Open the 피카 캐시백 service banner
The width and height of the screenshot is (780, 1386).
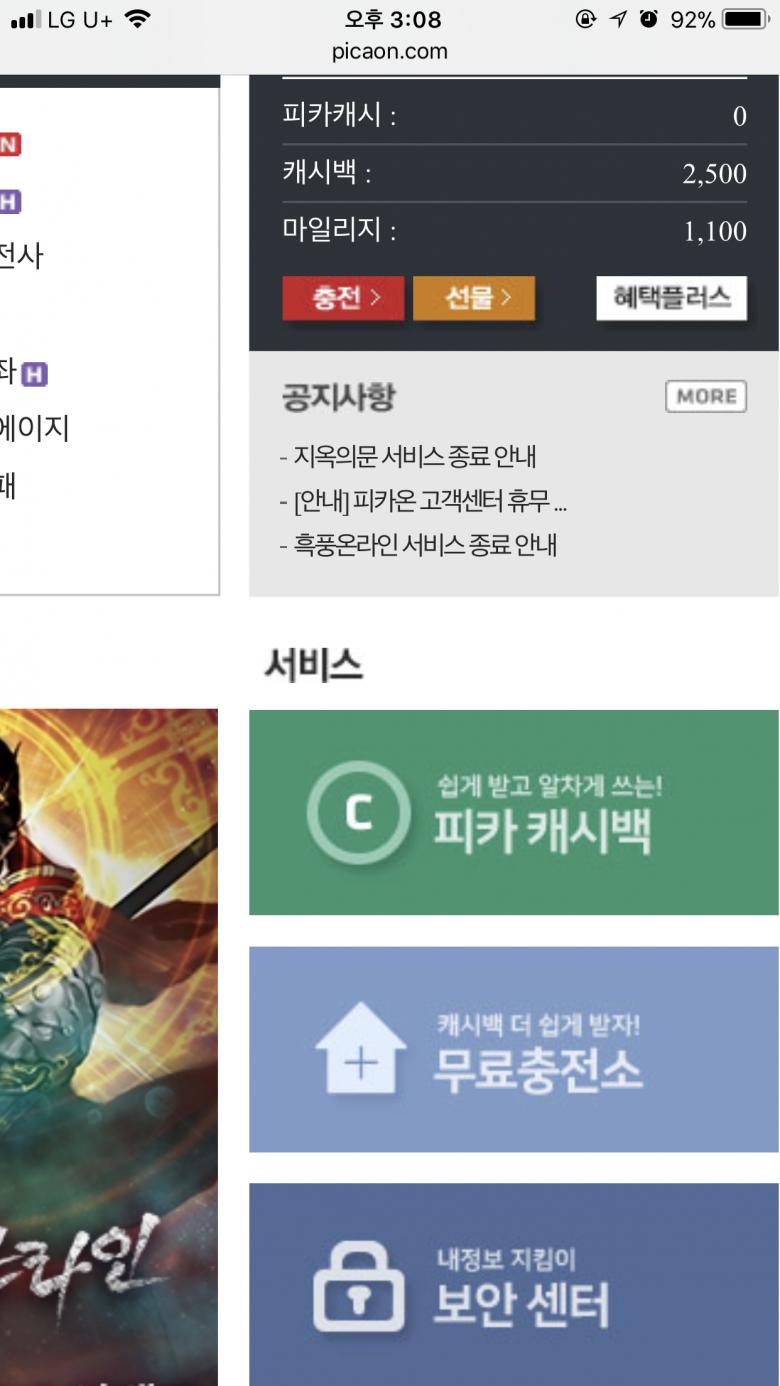514,812
